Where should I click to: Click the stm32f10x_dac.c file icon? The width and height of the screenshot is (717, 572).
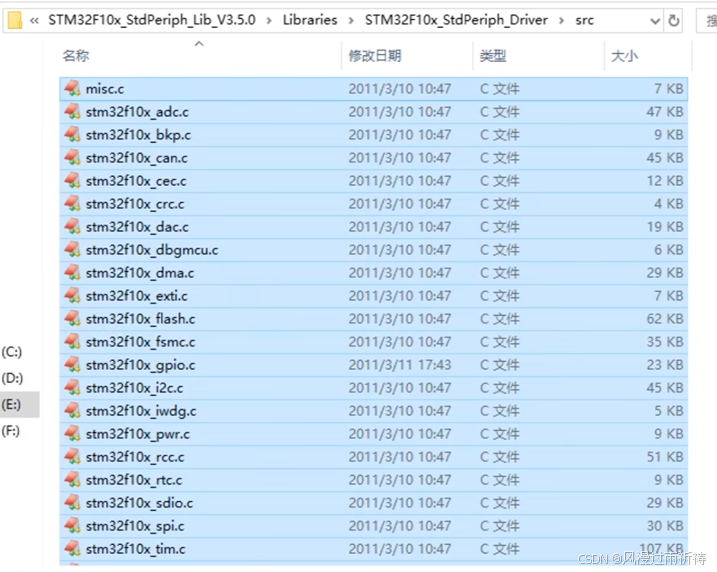click(x=72, y=226)
